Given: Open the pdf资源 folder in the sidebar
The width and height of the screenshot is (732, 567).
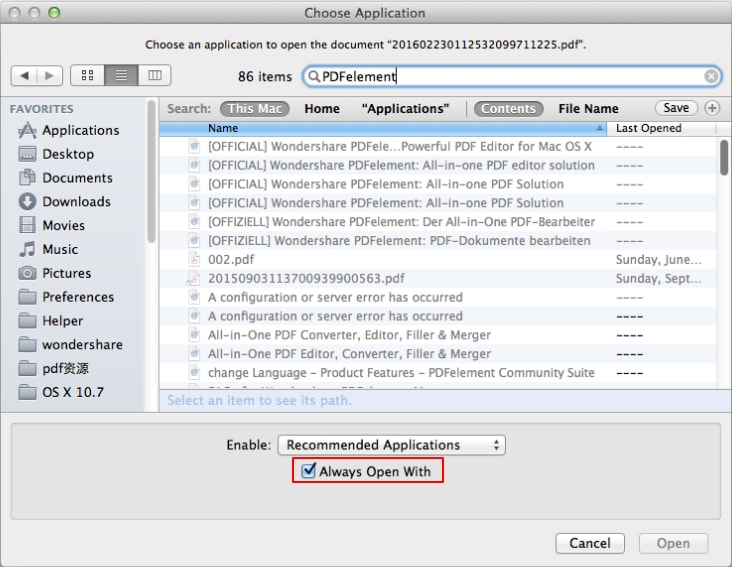Looking at the screenshot, I should pyautogui.click(x=53, y=368).
